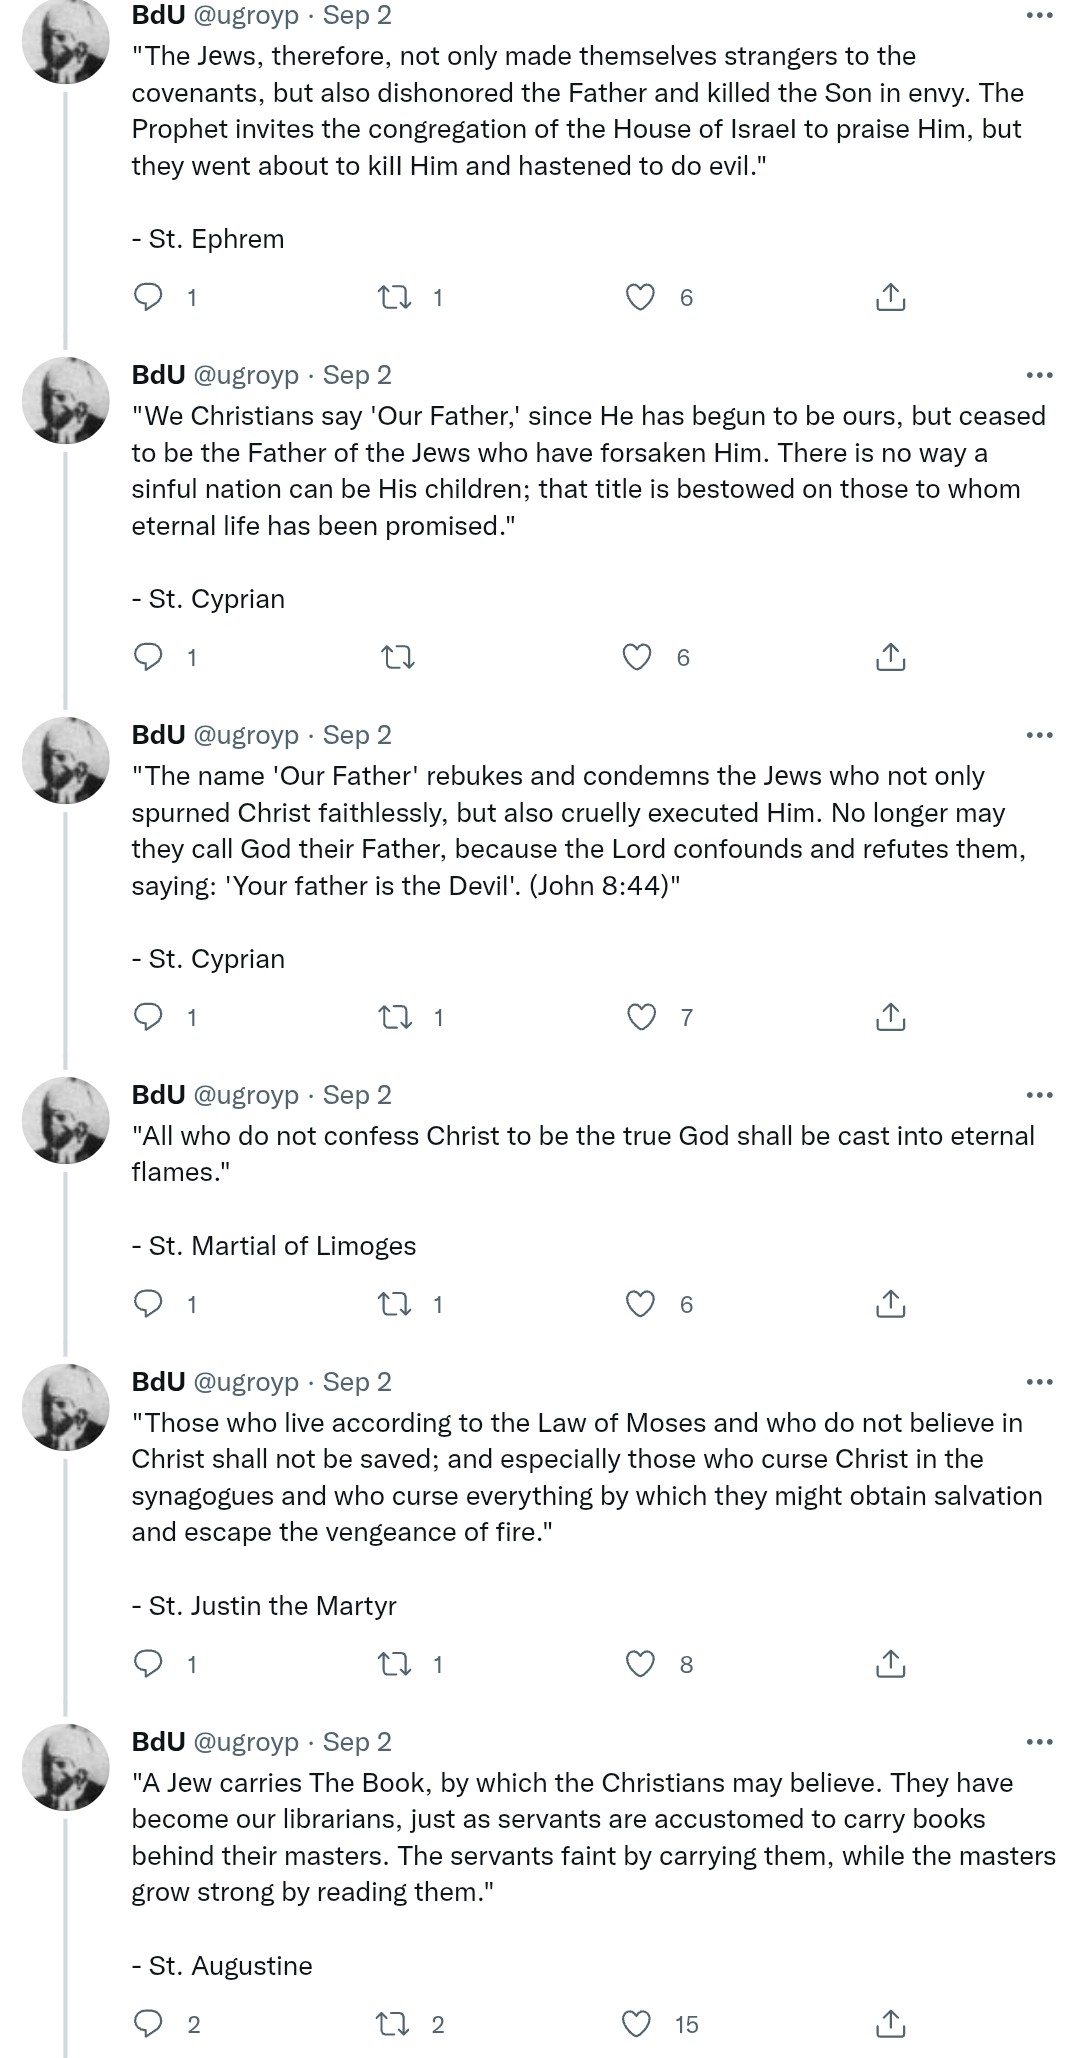This screenshot has height=2058, width=1080.
Task: Like the St. Augustine tweet with 15 likes
Action: pyautogui.click(x=637, y=2024)
